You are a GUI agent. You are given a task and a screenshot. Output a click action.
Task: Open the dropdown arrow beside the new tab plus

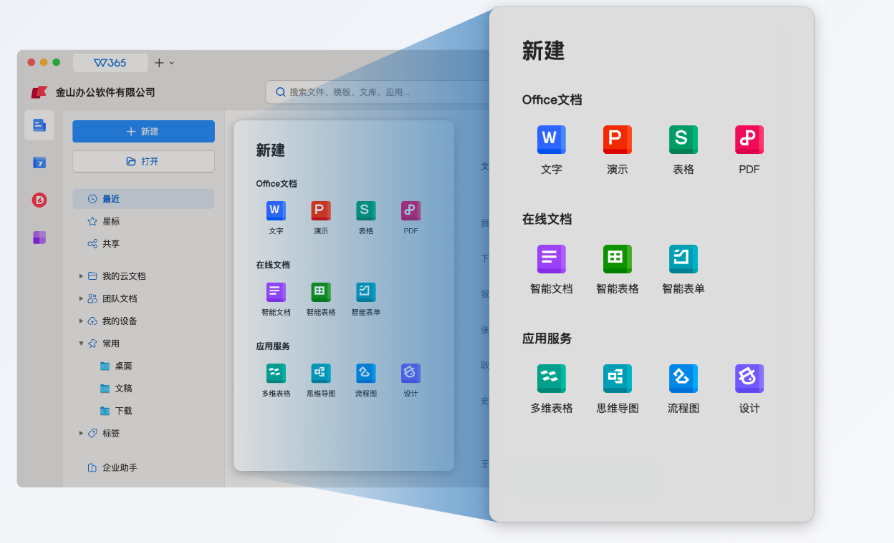click(172, 63)
